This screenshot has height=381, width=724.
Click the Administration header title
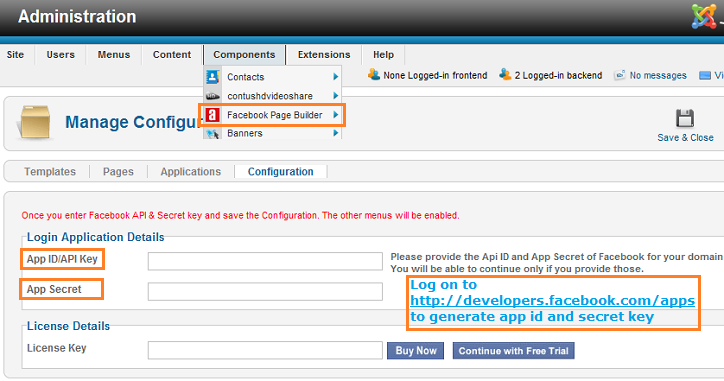click(x=77, y=17)
